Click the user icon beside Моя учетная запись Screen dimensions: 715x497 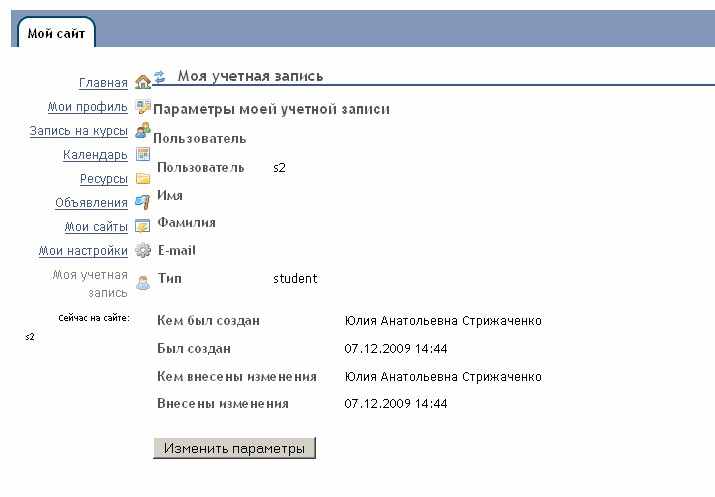(x=143, y=283)
